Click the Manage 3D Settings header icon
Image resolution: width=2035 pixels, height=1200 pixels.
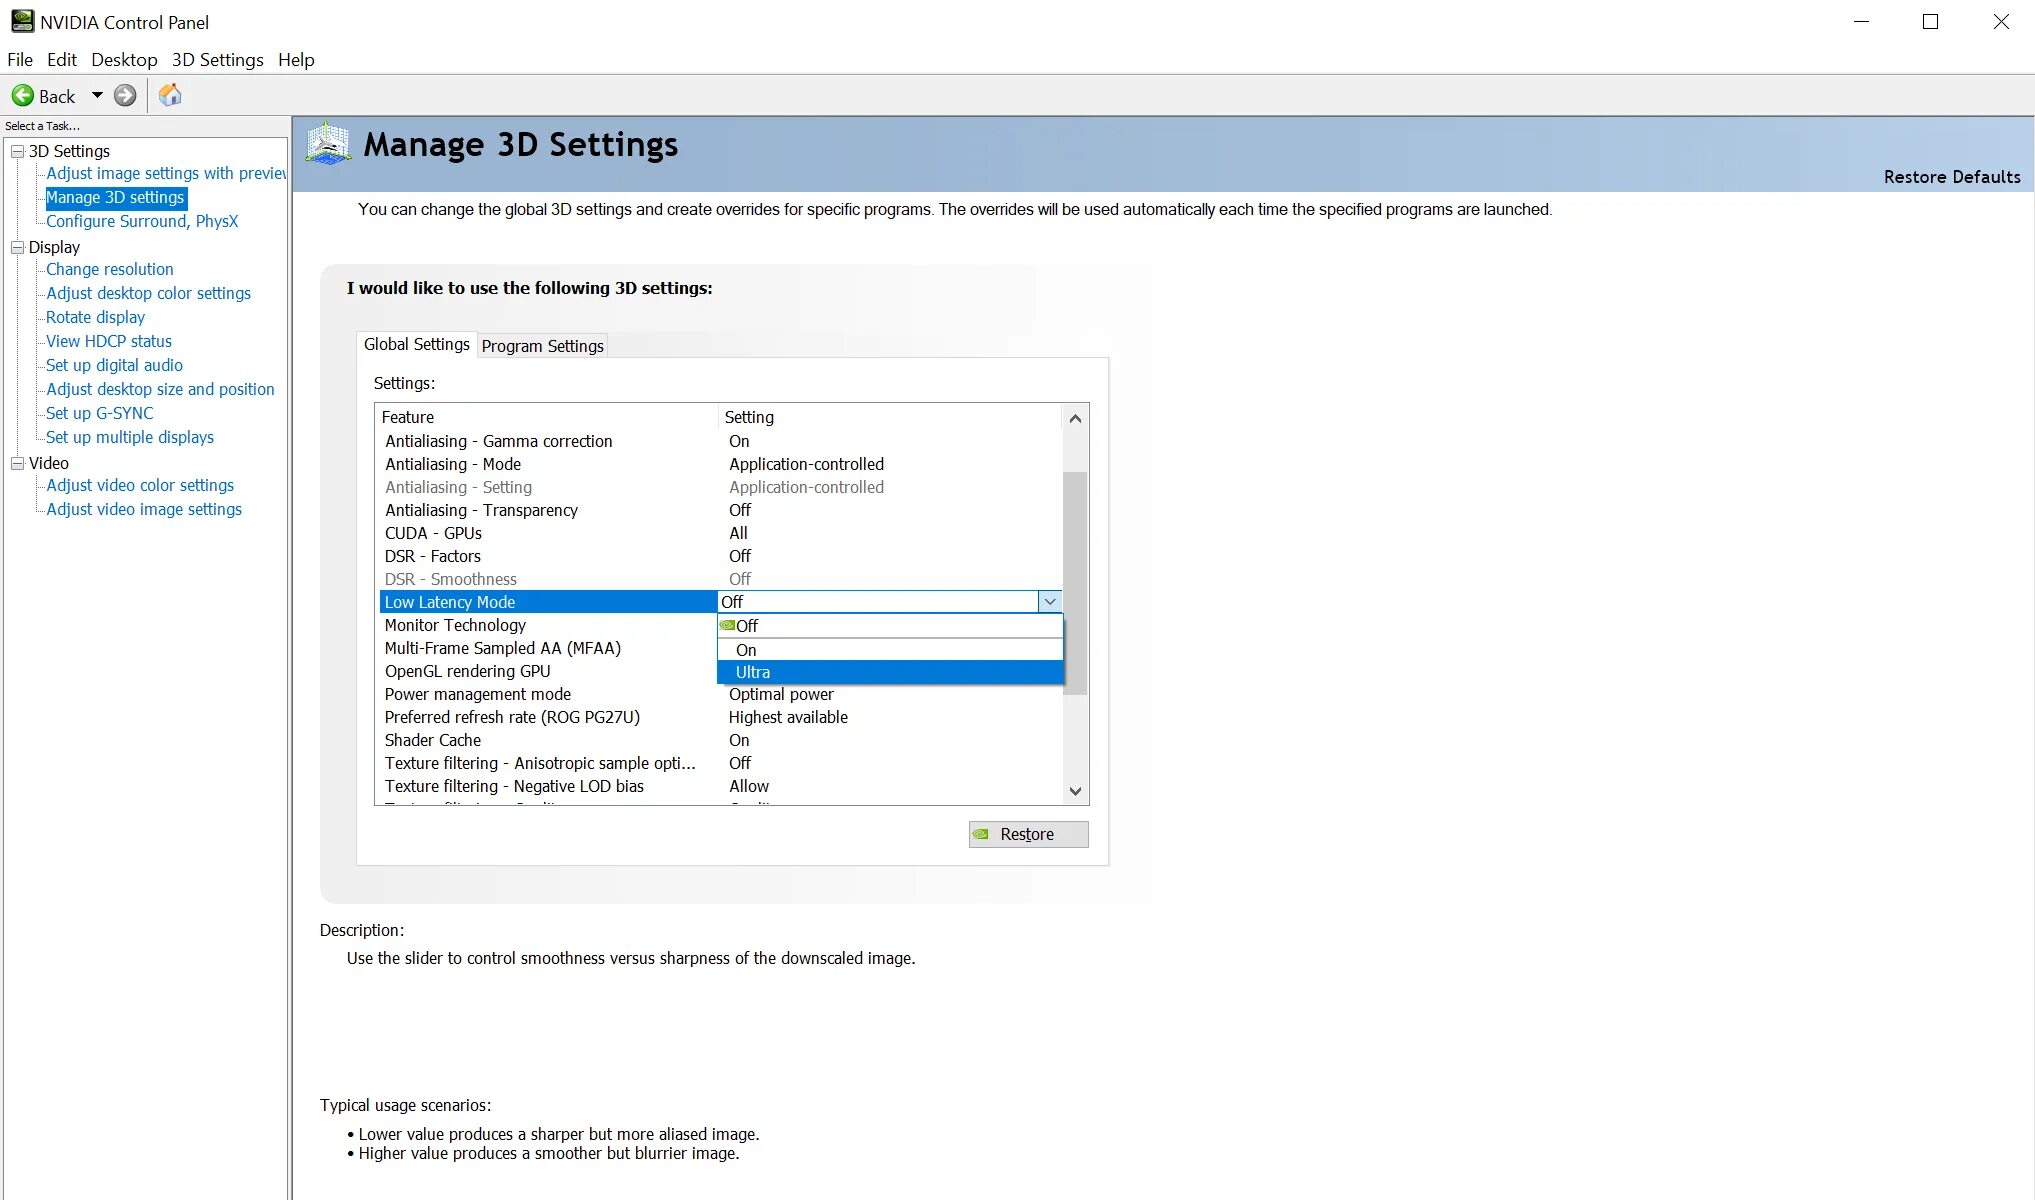328,144
